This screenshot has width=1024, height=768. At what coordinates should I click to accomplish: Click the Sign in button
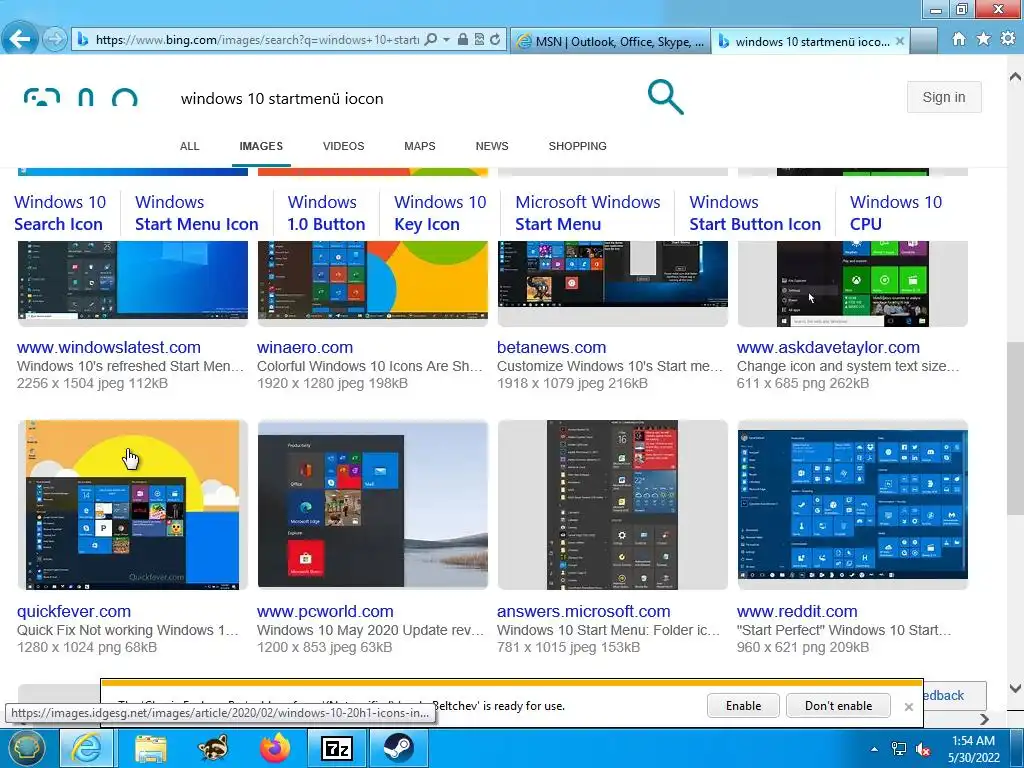944,97
